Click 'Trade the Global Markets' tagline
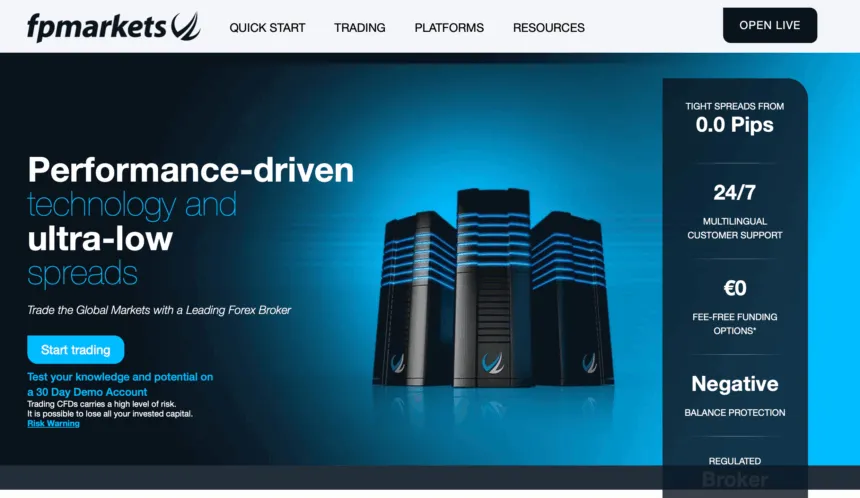The image size is (860, 498). (x=159, y=310)
